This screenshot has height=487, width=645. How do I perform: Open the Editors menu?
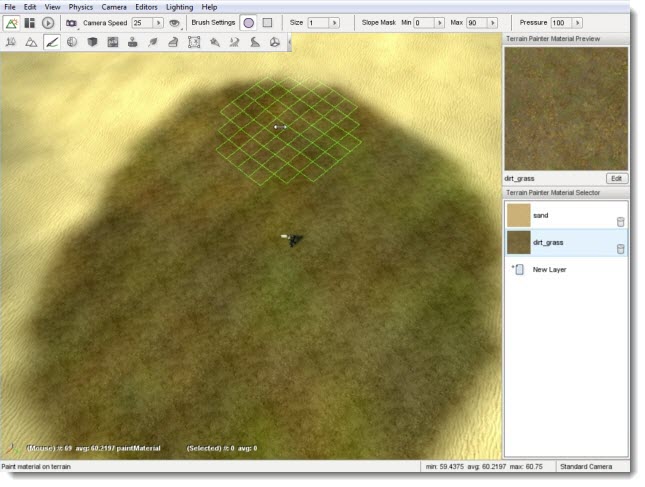pos(146,7)
